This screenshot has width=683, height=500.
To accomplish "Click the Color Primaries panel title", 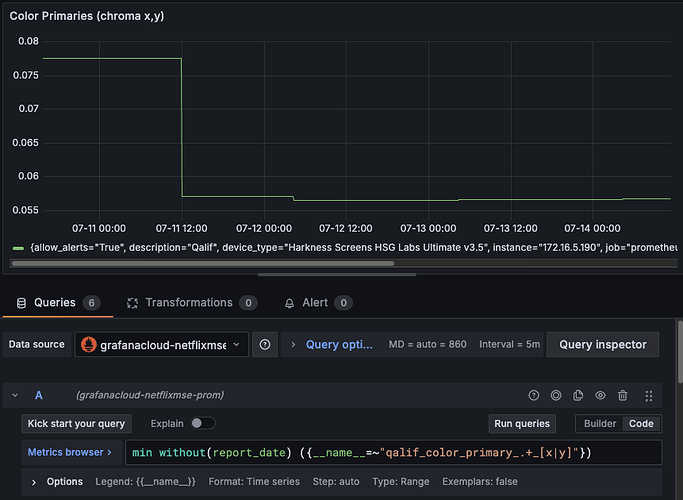I will pyautogui.click(x=87, y=16).
